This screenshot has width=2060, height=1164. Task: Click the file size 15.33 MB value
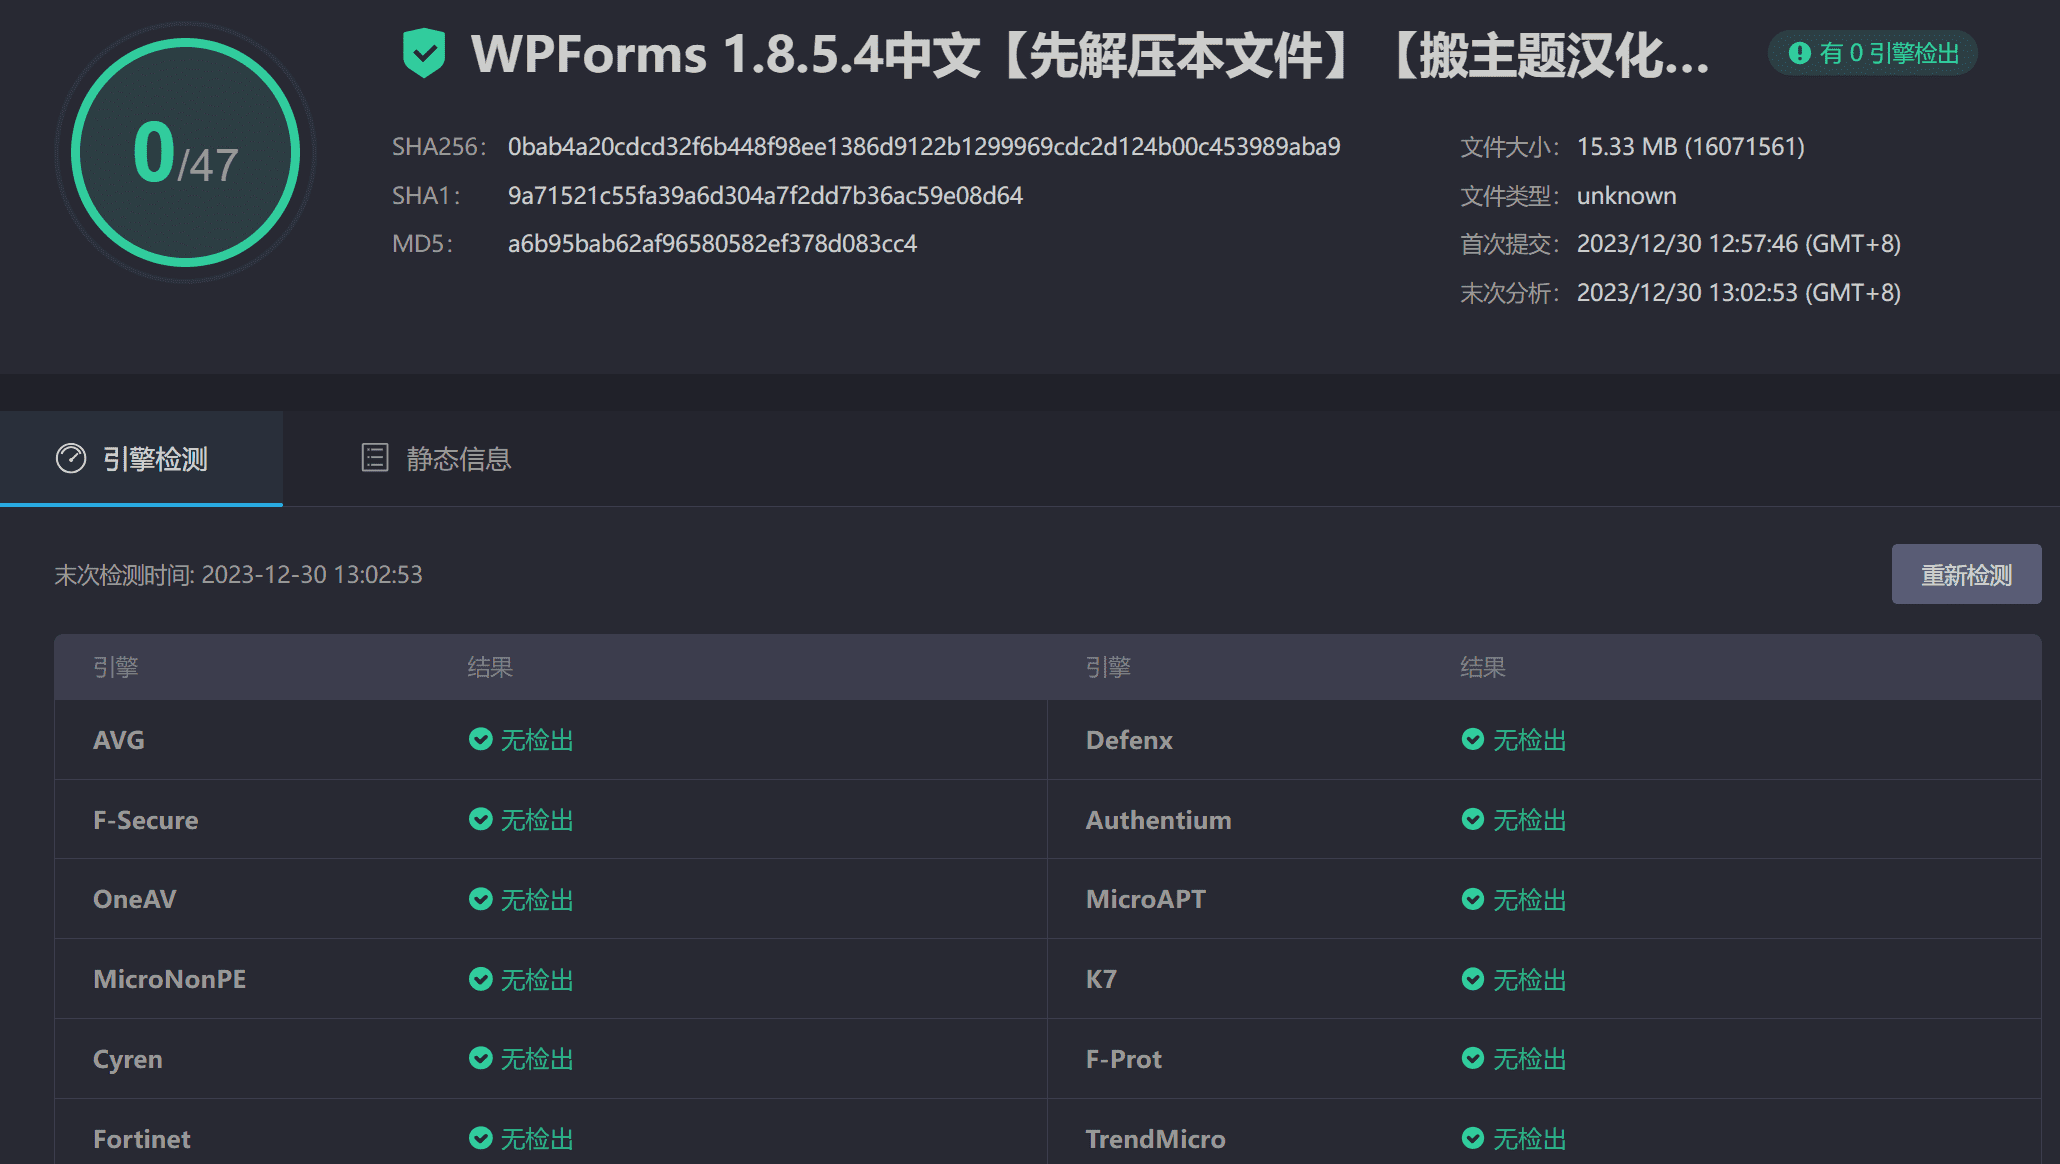click(1691, 147)
